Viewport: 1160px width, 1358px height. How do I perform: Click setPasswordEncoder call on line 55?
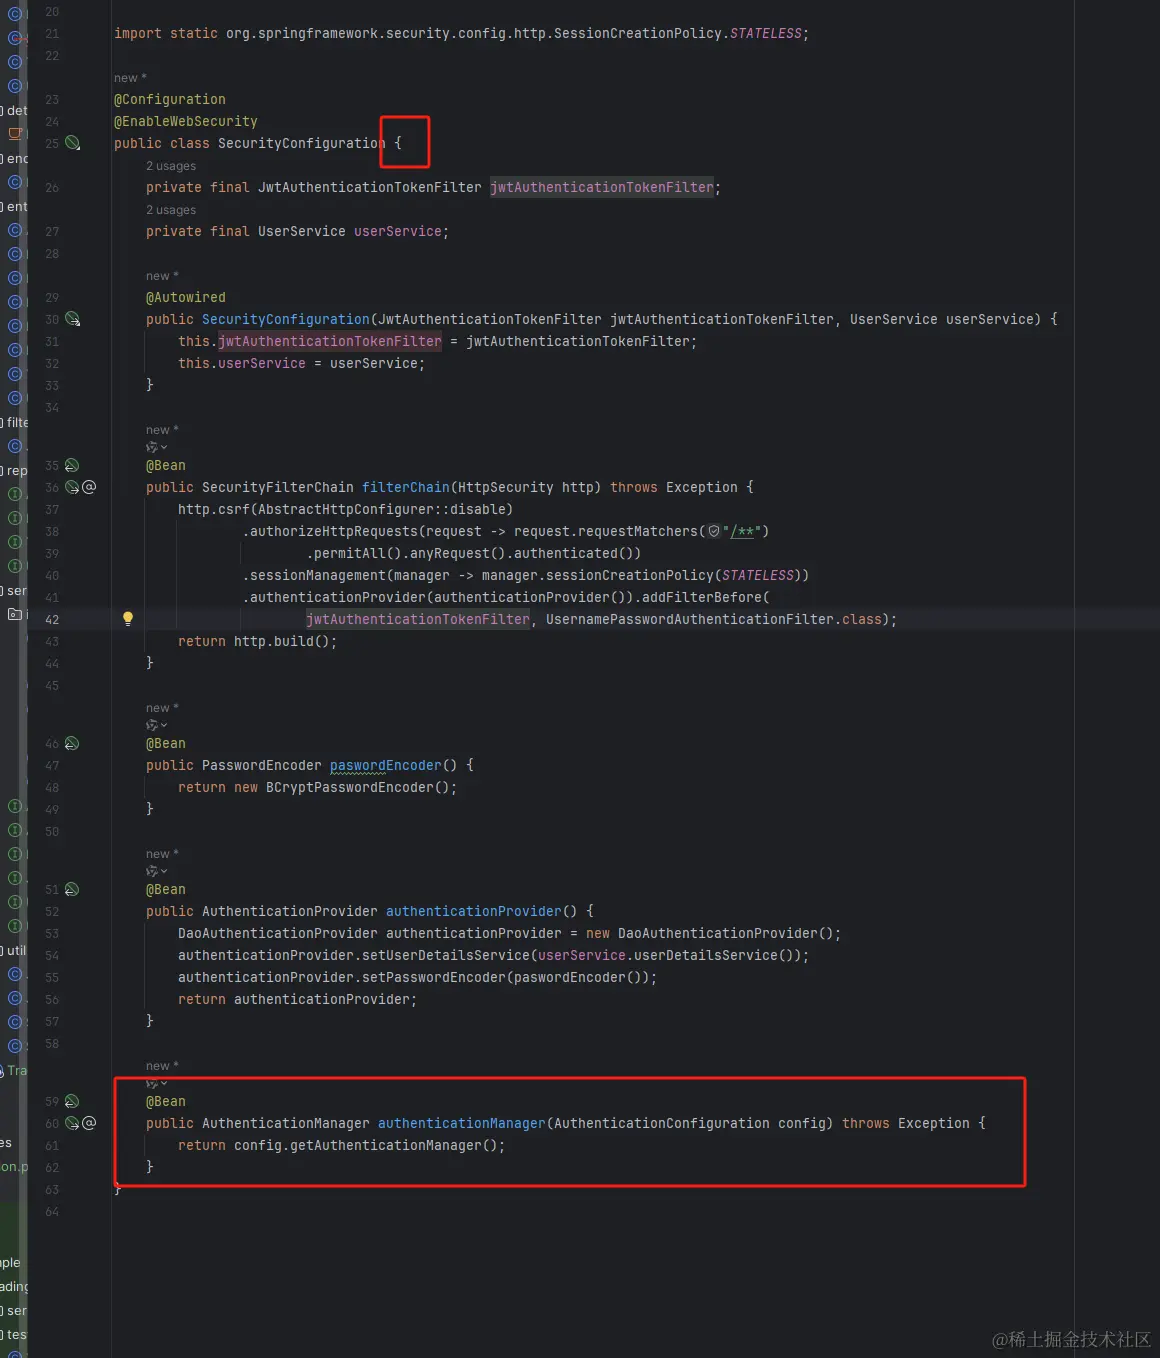click(x=434, y=977)
